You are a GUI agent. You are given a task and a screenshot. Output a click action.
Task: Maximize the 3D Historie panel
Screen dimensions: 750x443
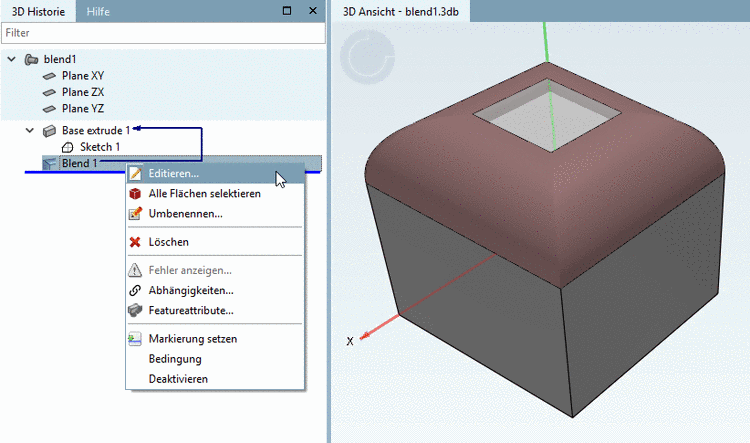(x=287, y=11)
